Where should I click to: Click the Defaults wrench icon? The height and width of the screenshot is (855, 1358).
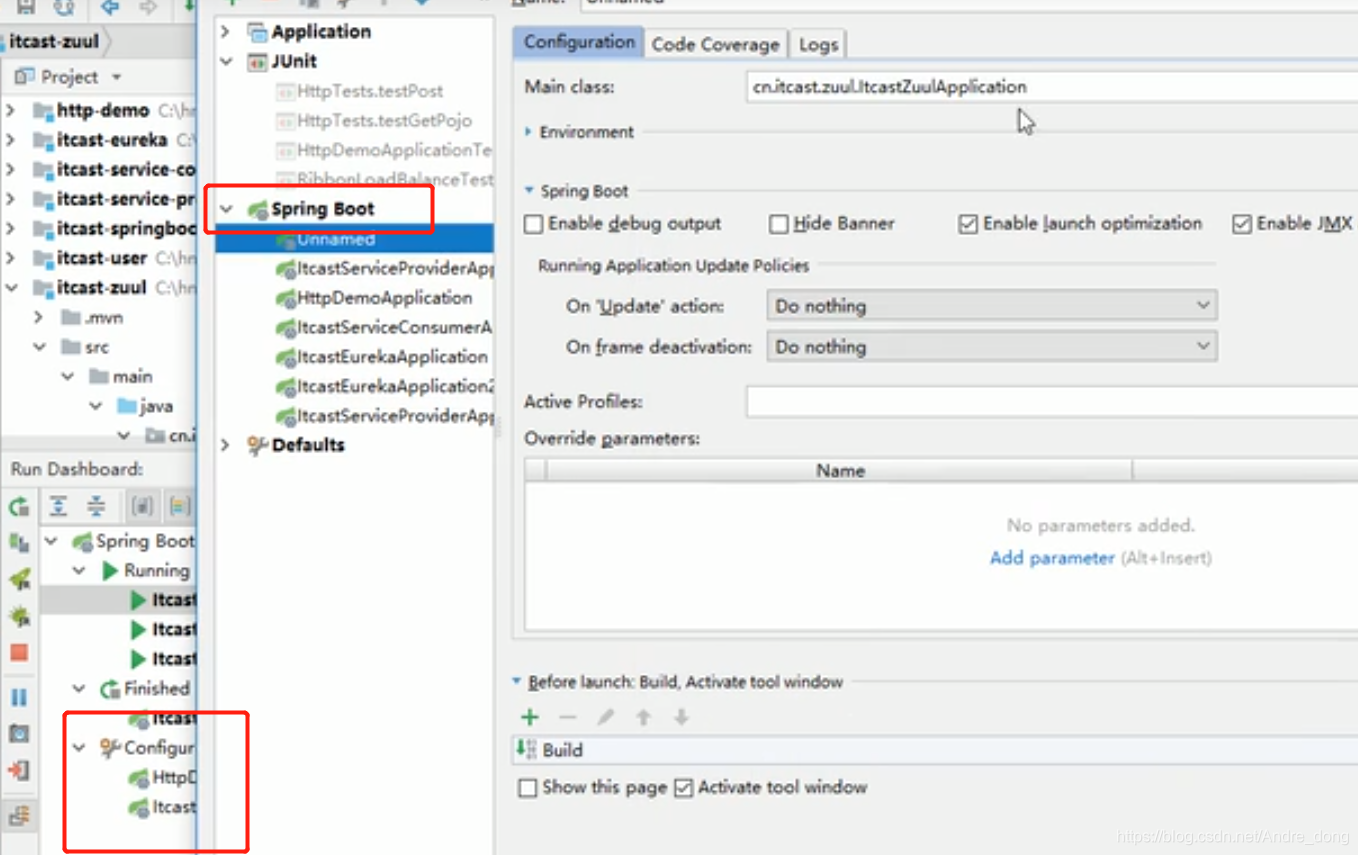coord(257,445)
